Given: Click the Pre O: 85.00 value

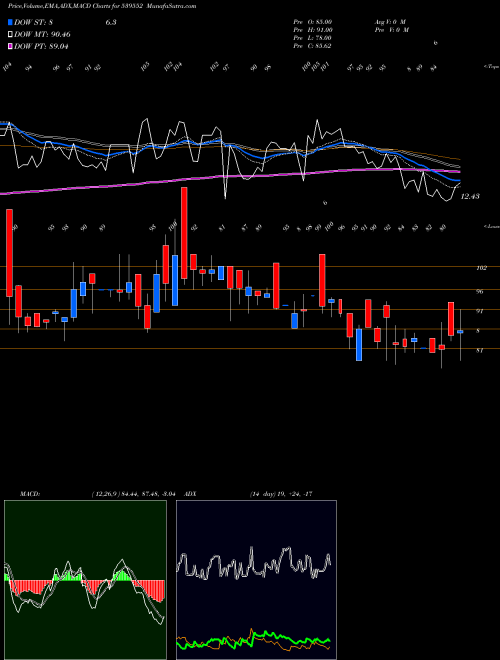Looking at the screenshot, I should click(313, 21).
